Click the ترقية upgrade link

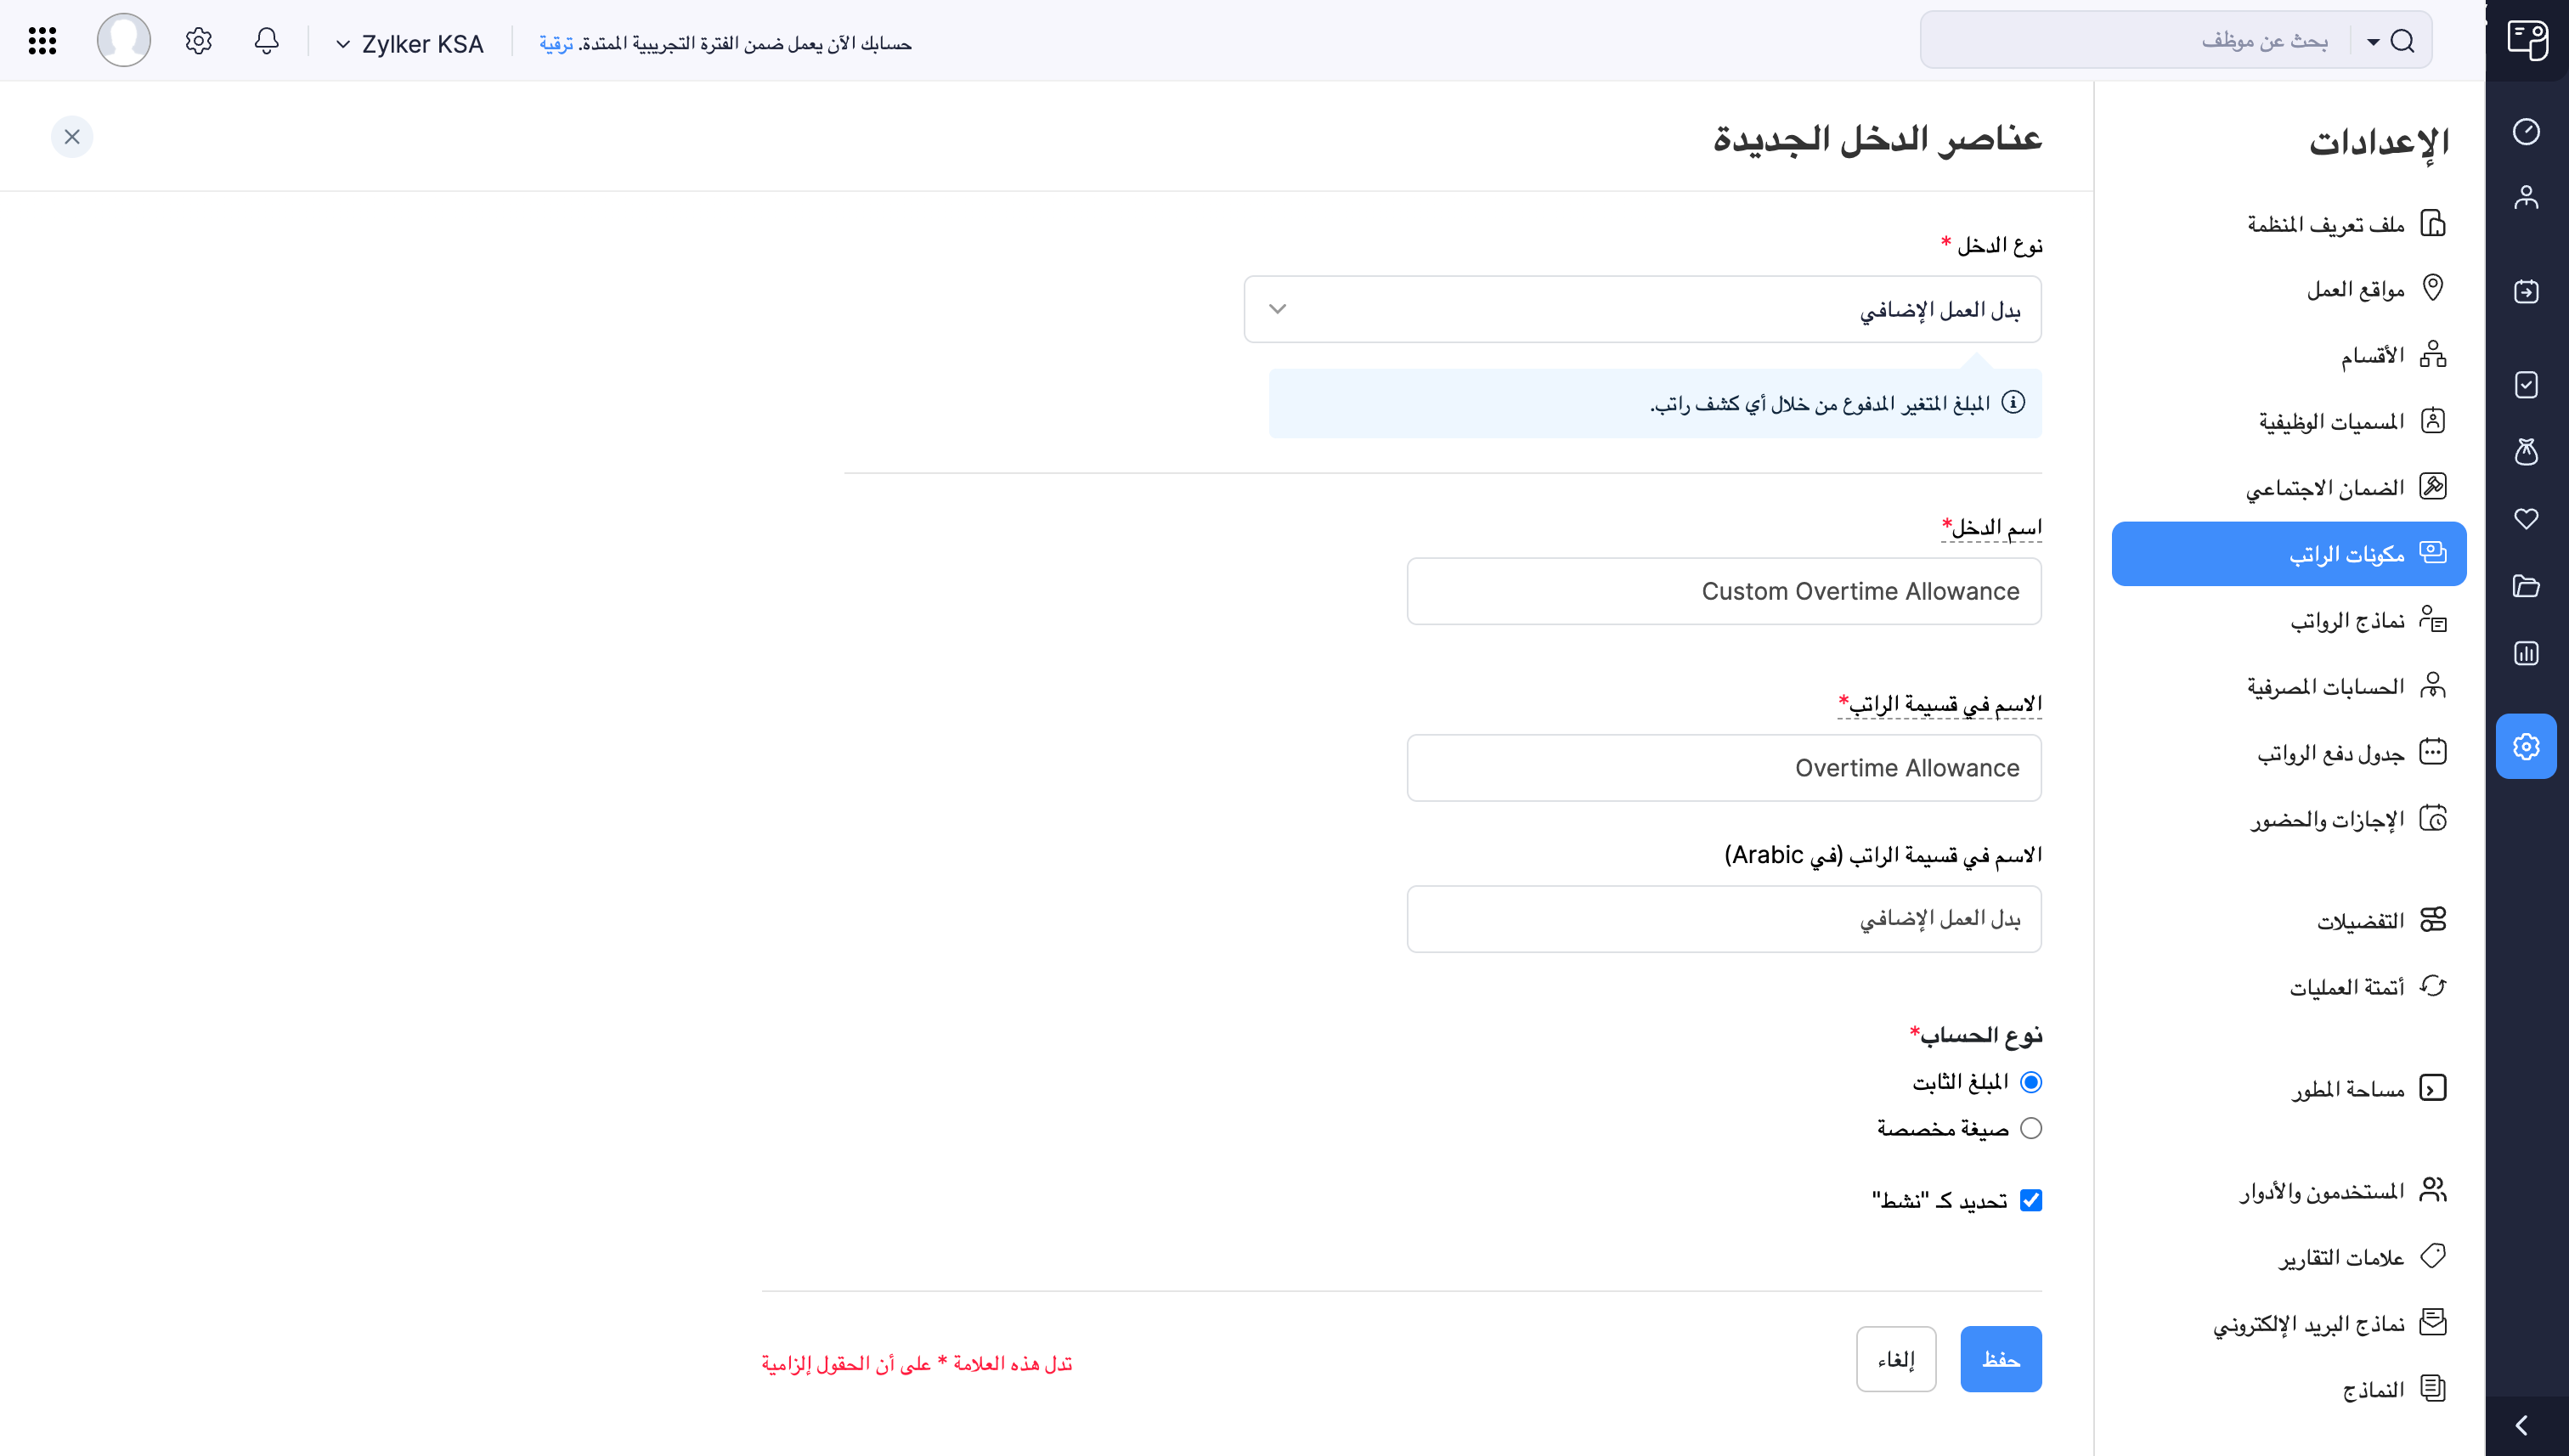coord(556,44)
